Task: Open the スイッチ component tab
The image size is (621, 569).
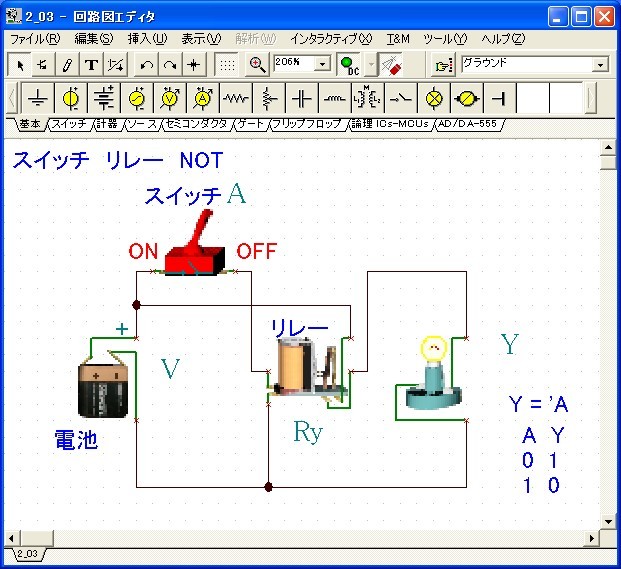Action: [69, 124]
